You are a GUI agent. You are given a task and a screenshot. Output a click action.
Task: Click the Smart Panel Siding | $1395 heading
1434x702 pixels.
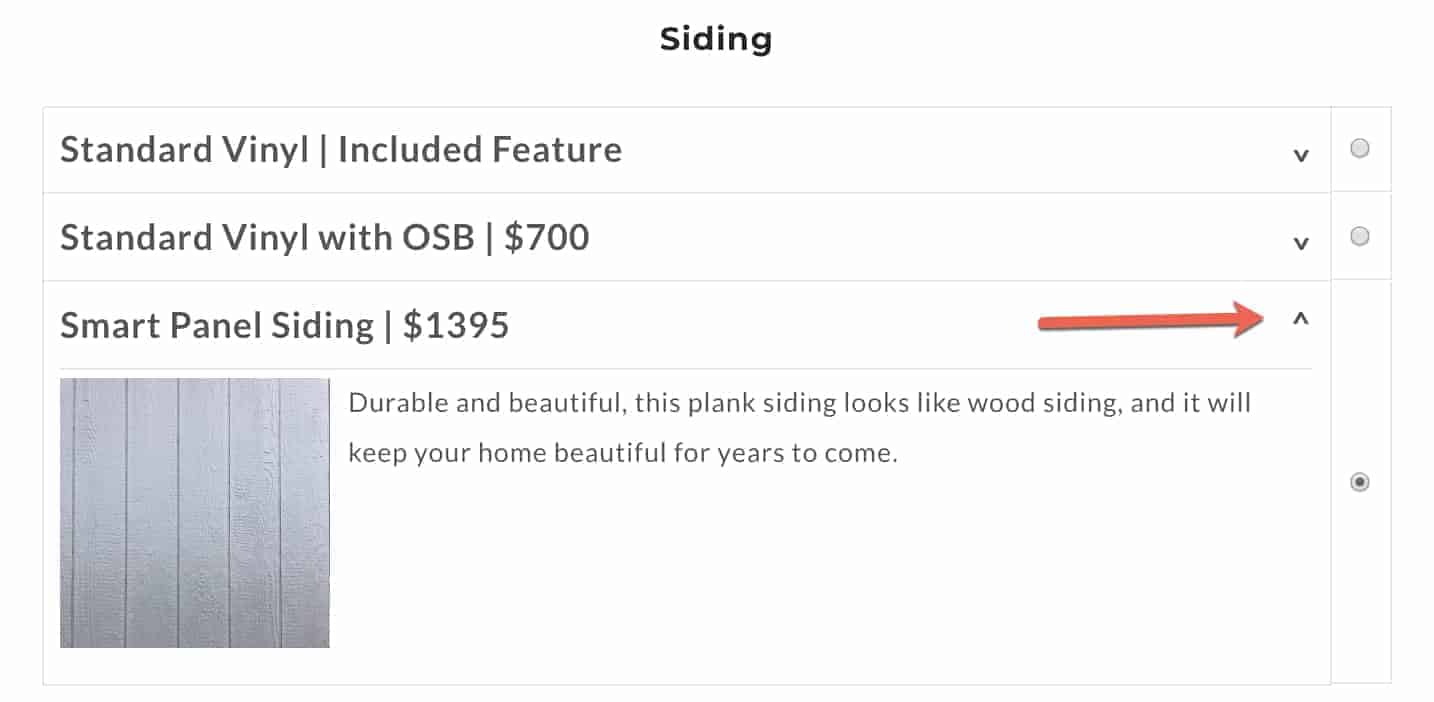click(285, 325)
